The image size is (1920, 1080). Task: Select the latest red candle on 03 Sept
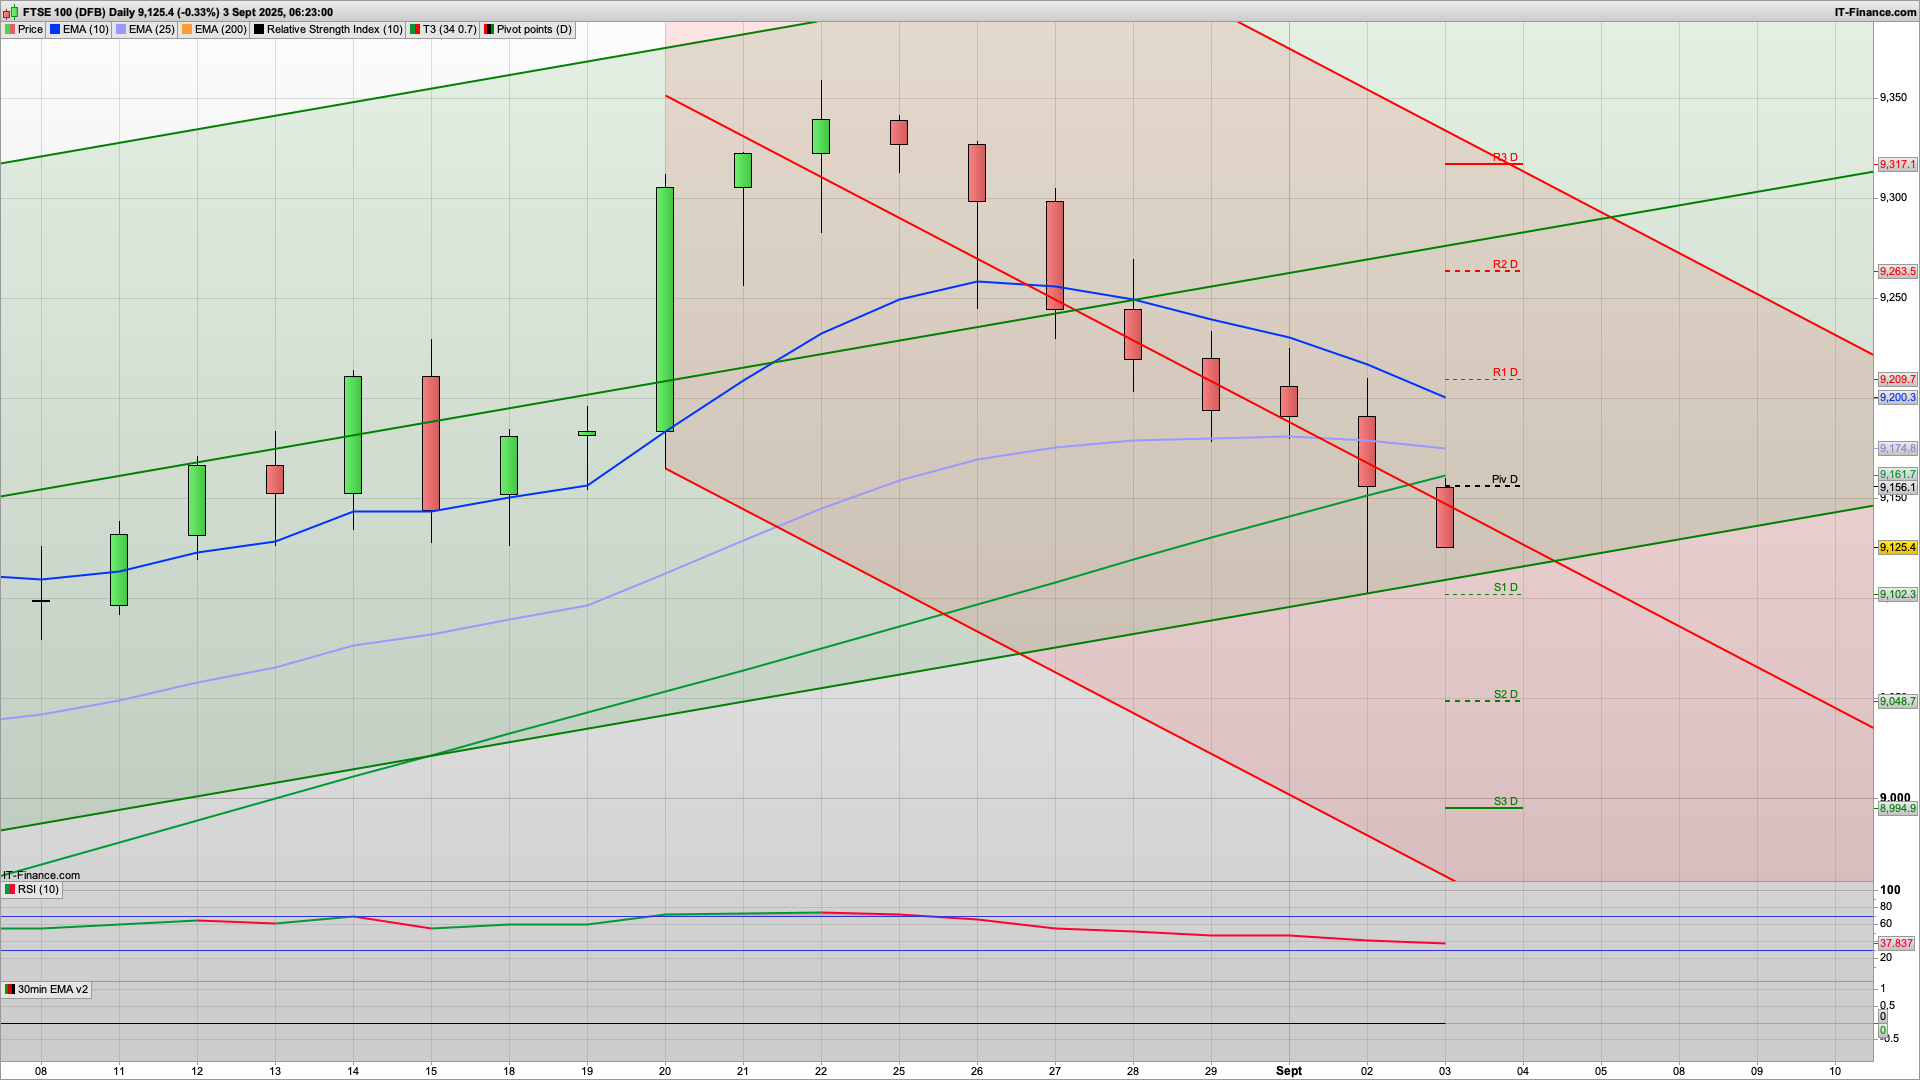(1445, 517)
